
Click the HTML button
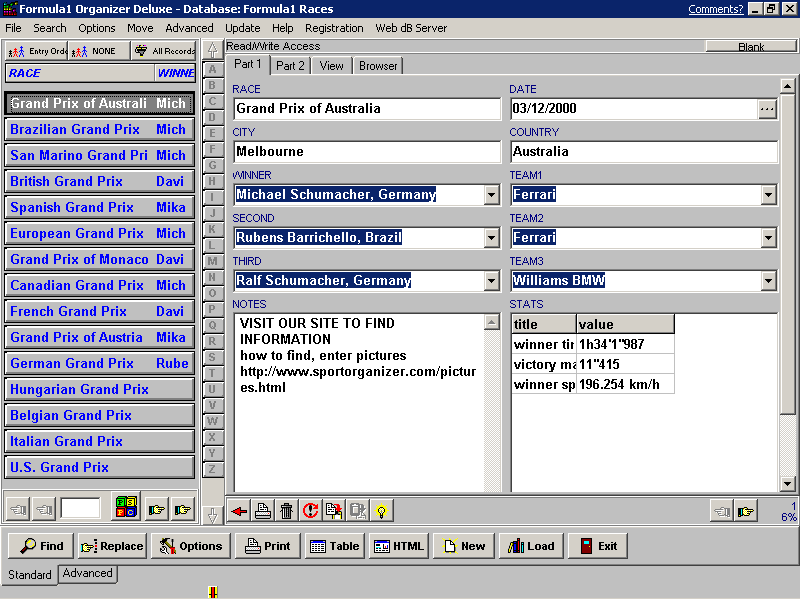[398, 546]
